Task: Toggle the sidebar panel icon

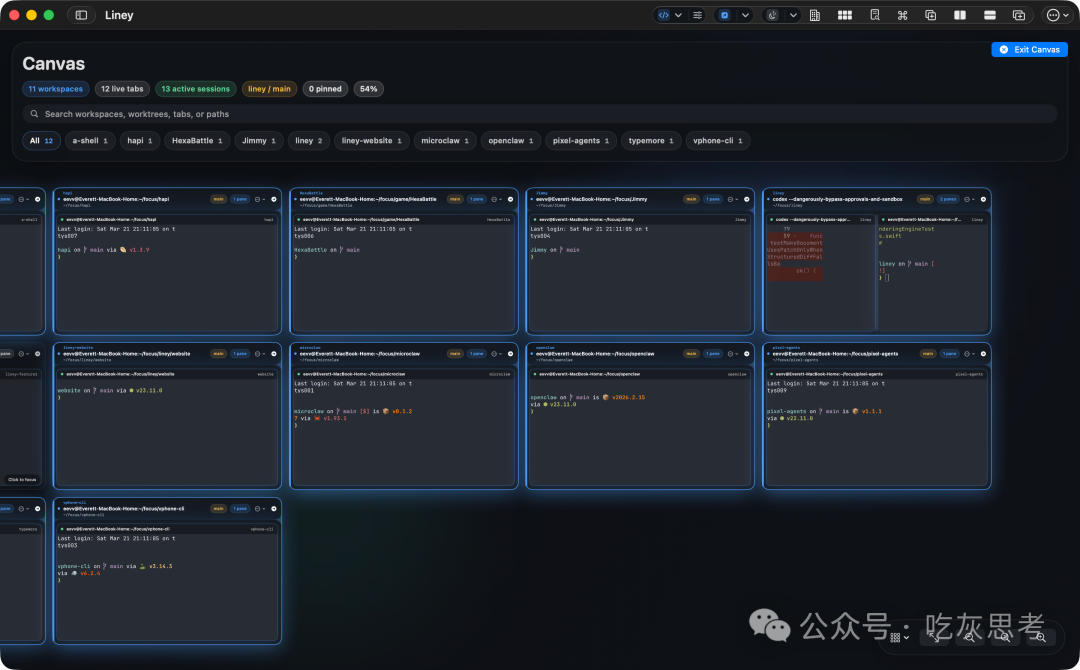Action: point(81,15)
